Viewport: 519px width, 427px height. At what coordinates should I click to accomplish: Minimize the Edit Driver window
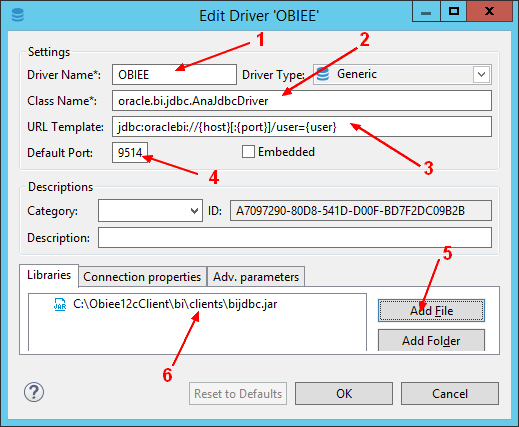[426, 12]
